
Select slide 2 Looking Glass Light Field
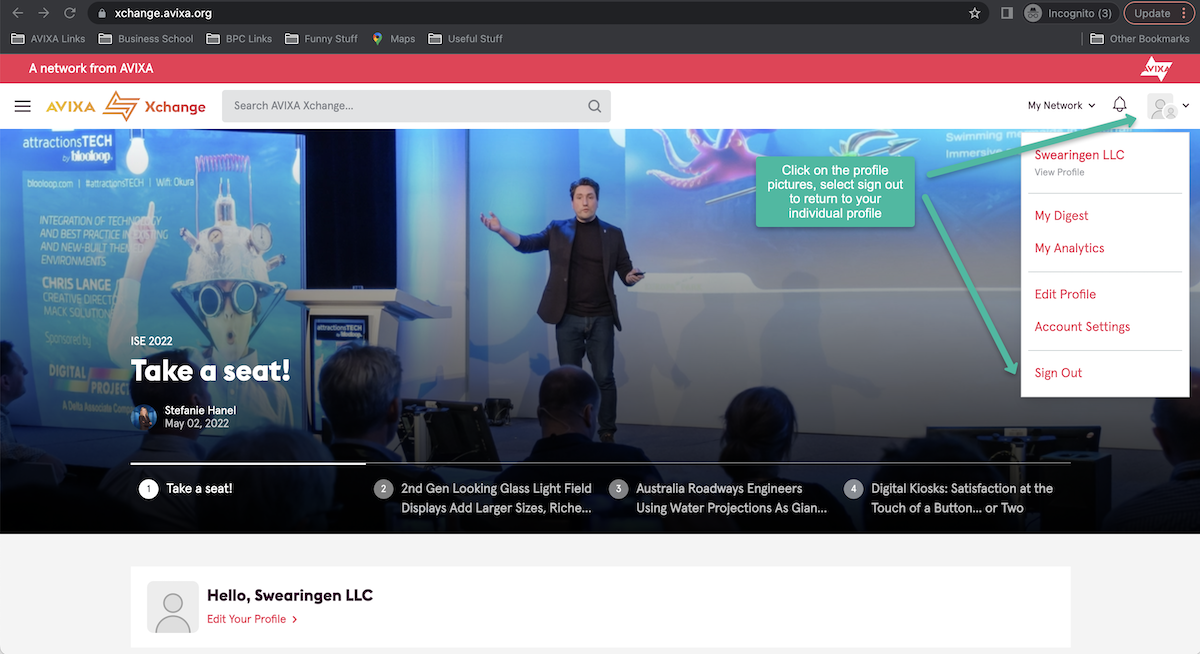pyautogui.click(x=484, y=498)
